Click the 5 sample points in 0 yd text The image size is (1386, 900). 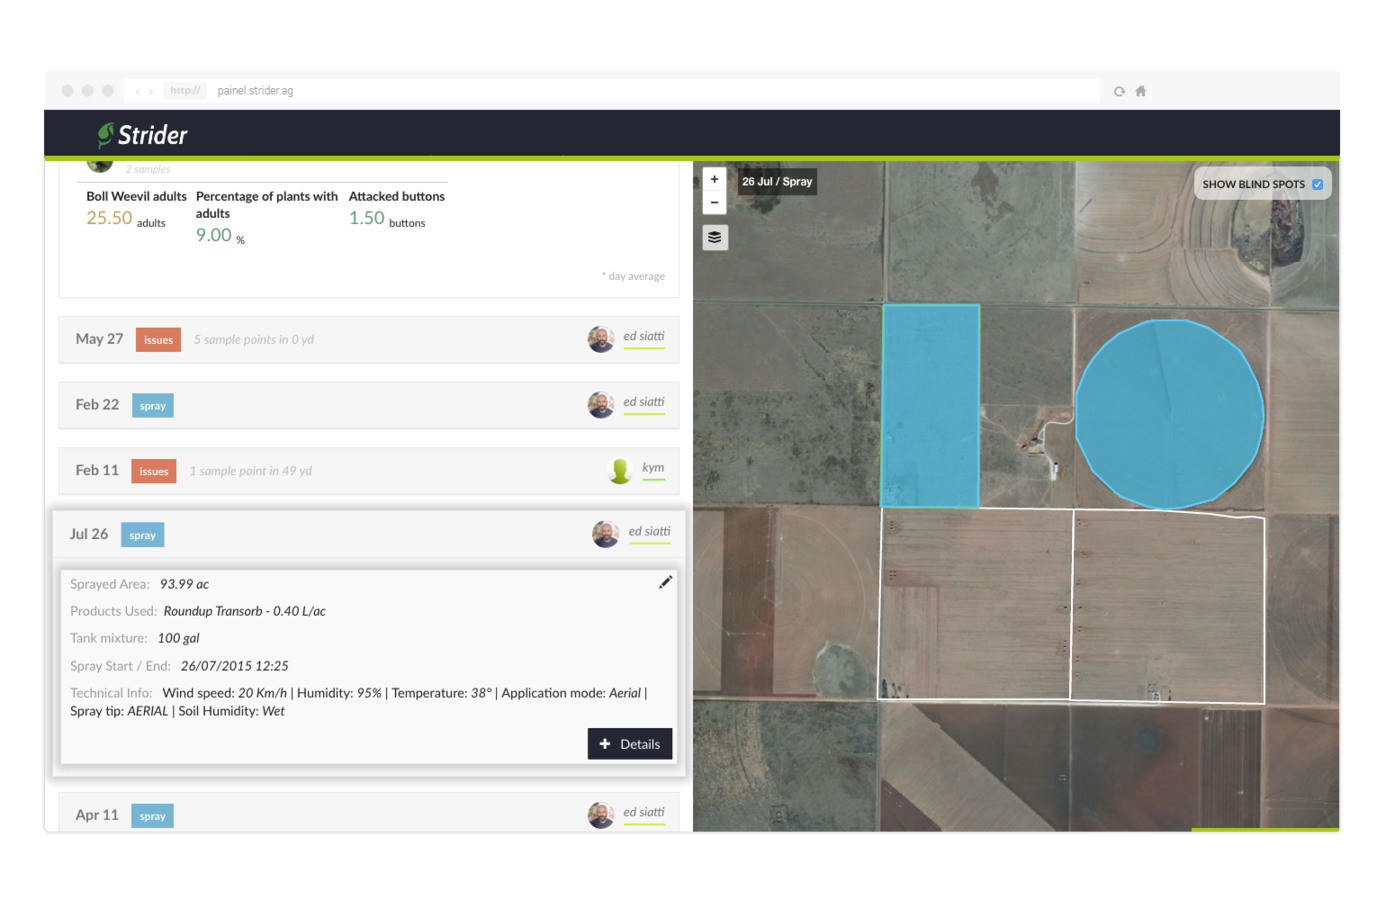click(x=254, y=340)
